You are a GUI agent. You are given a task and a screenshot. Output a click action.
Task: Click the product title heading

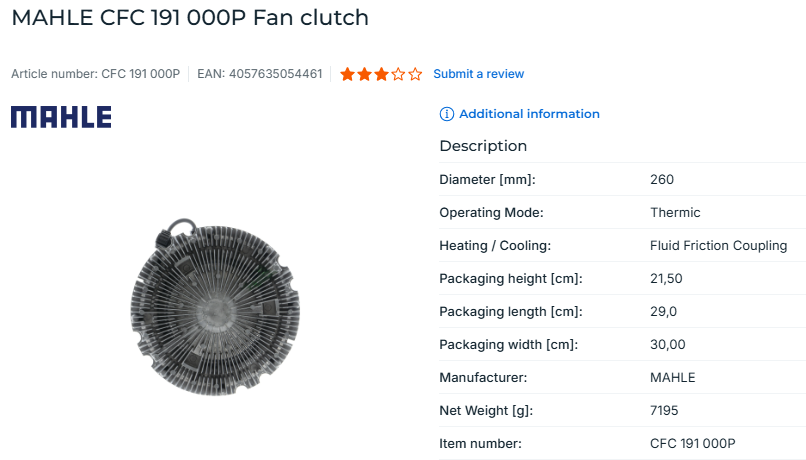coord(190,18)
